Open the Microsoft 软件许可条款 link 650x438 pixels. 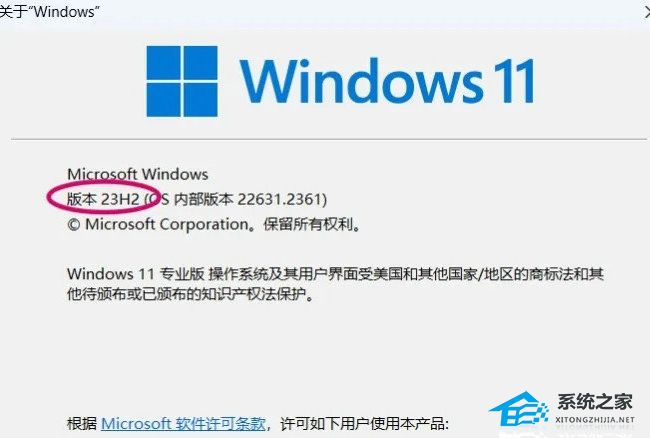tap(183, 423)
